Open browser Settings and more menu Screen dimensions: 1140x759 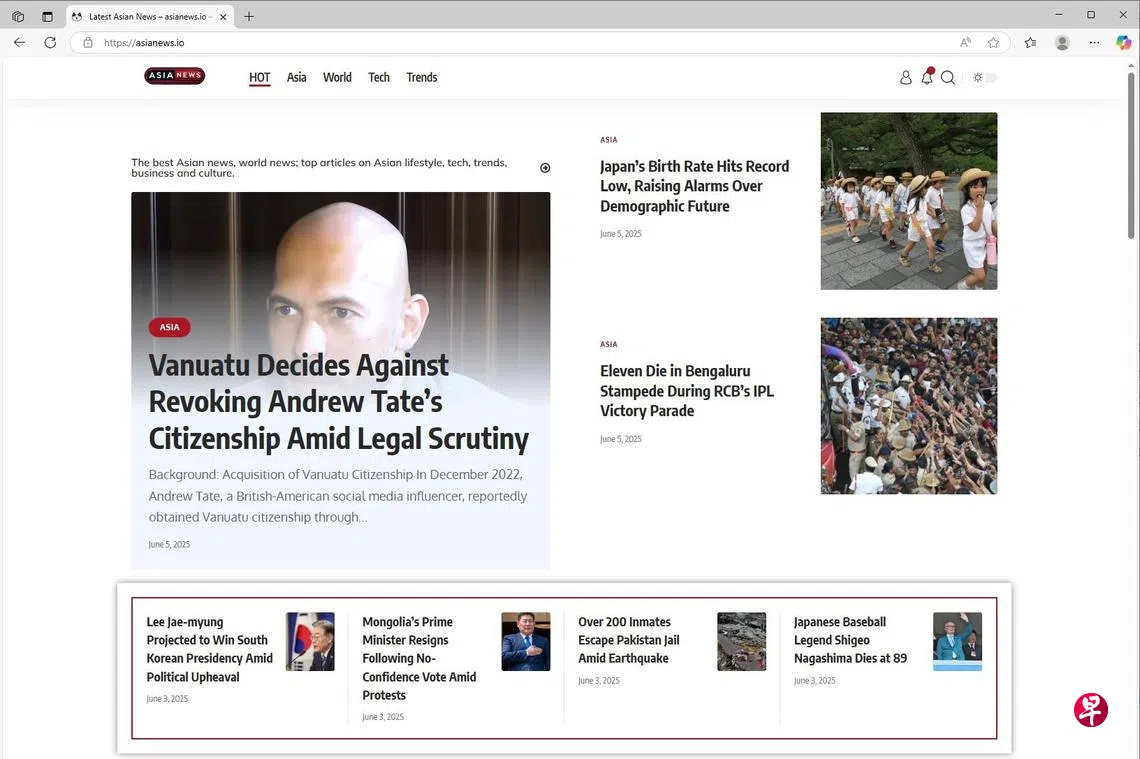coord(1094,43)
